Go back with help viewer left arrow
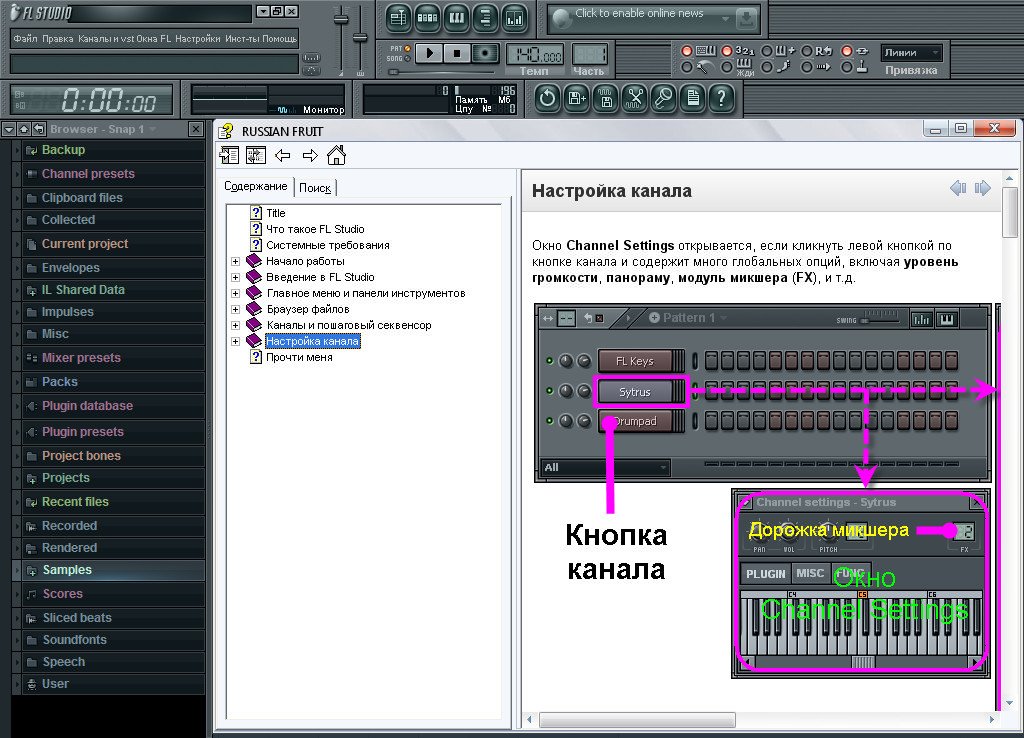Viewport: 1024px width, 738px height. pyautogui.click(x=283, y=155)
